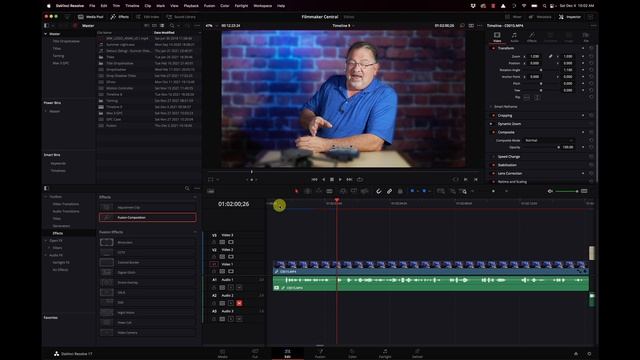Image resolution: width=640 pixels, height=360 pixels.
Task: Toggle the Position Lock icon
Action: 400,191
